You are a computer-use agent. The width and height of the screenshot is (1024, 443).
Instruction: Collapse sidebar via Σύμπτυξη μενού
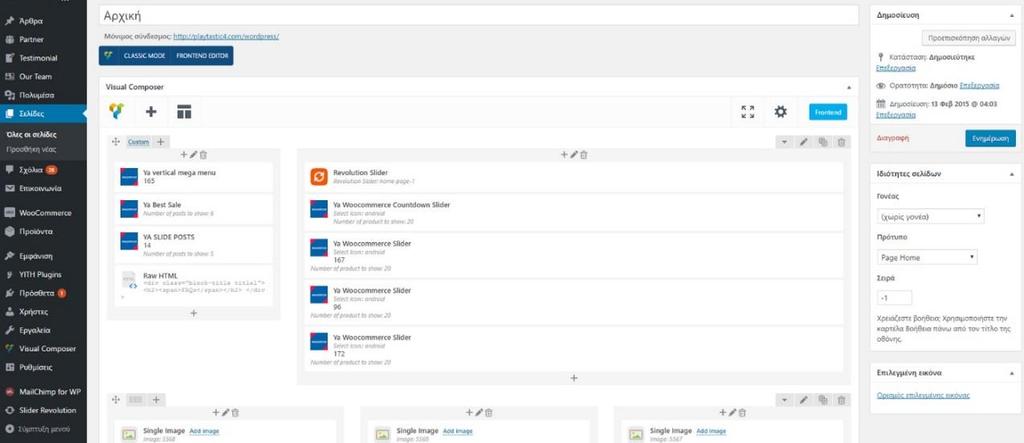pyautogui.click(x=43, y=429)
